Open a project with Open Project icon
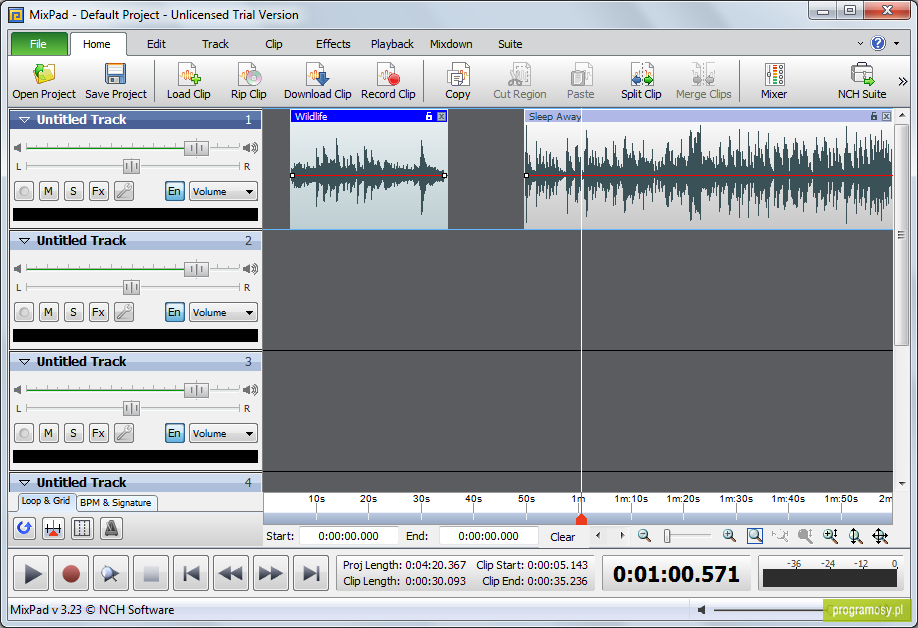The image size is (918, 628). (44, 81)
